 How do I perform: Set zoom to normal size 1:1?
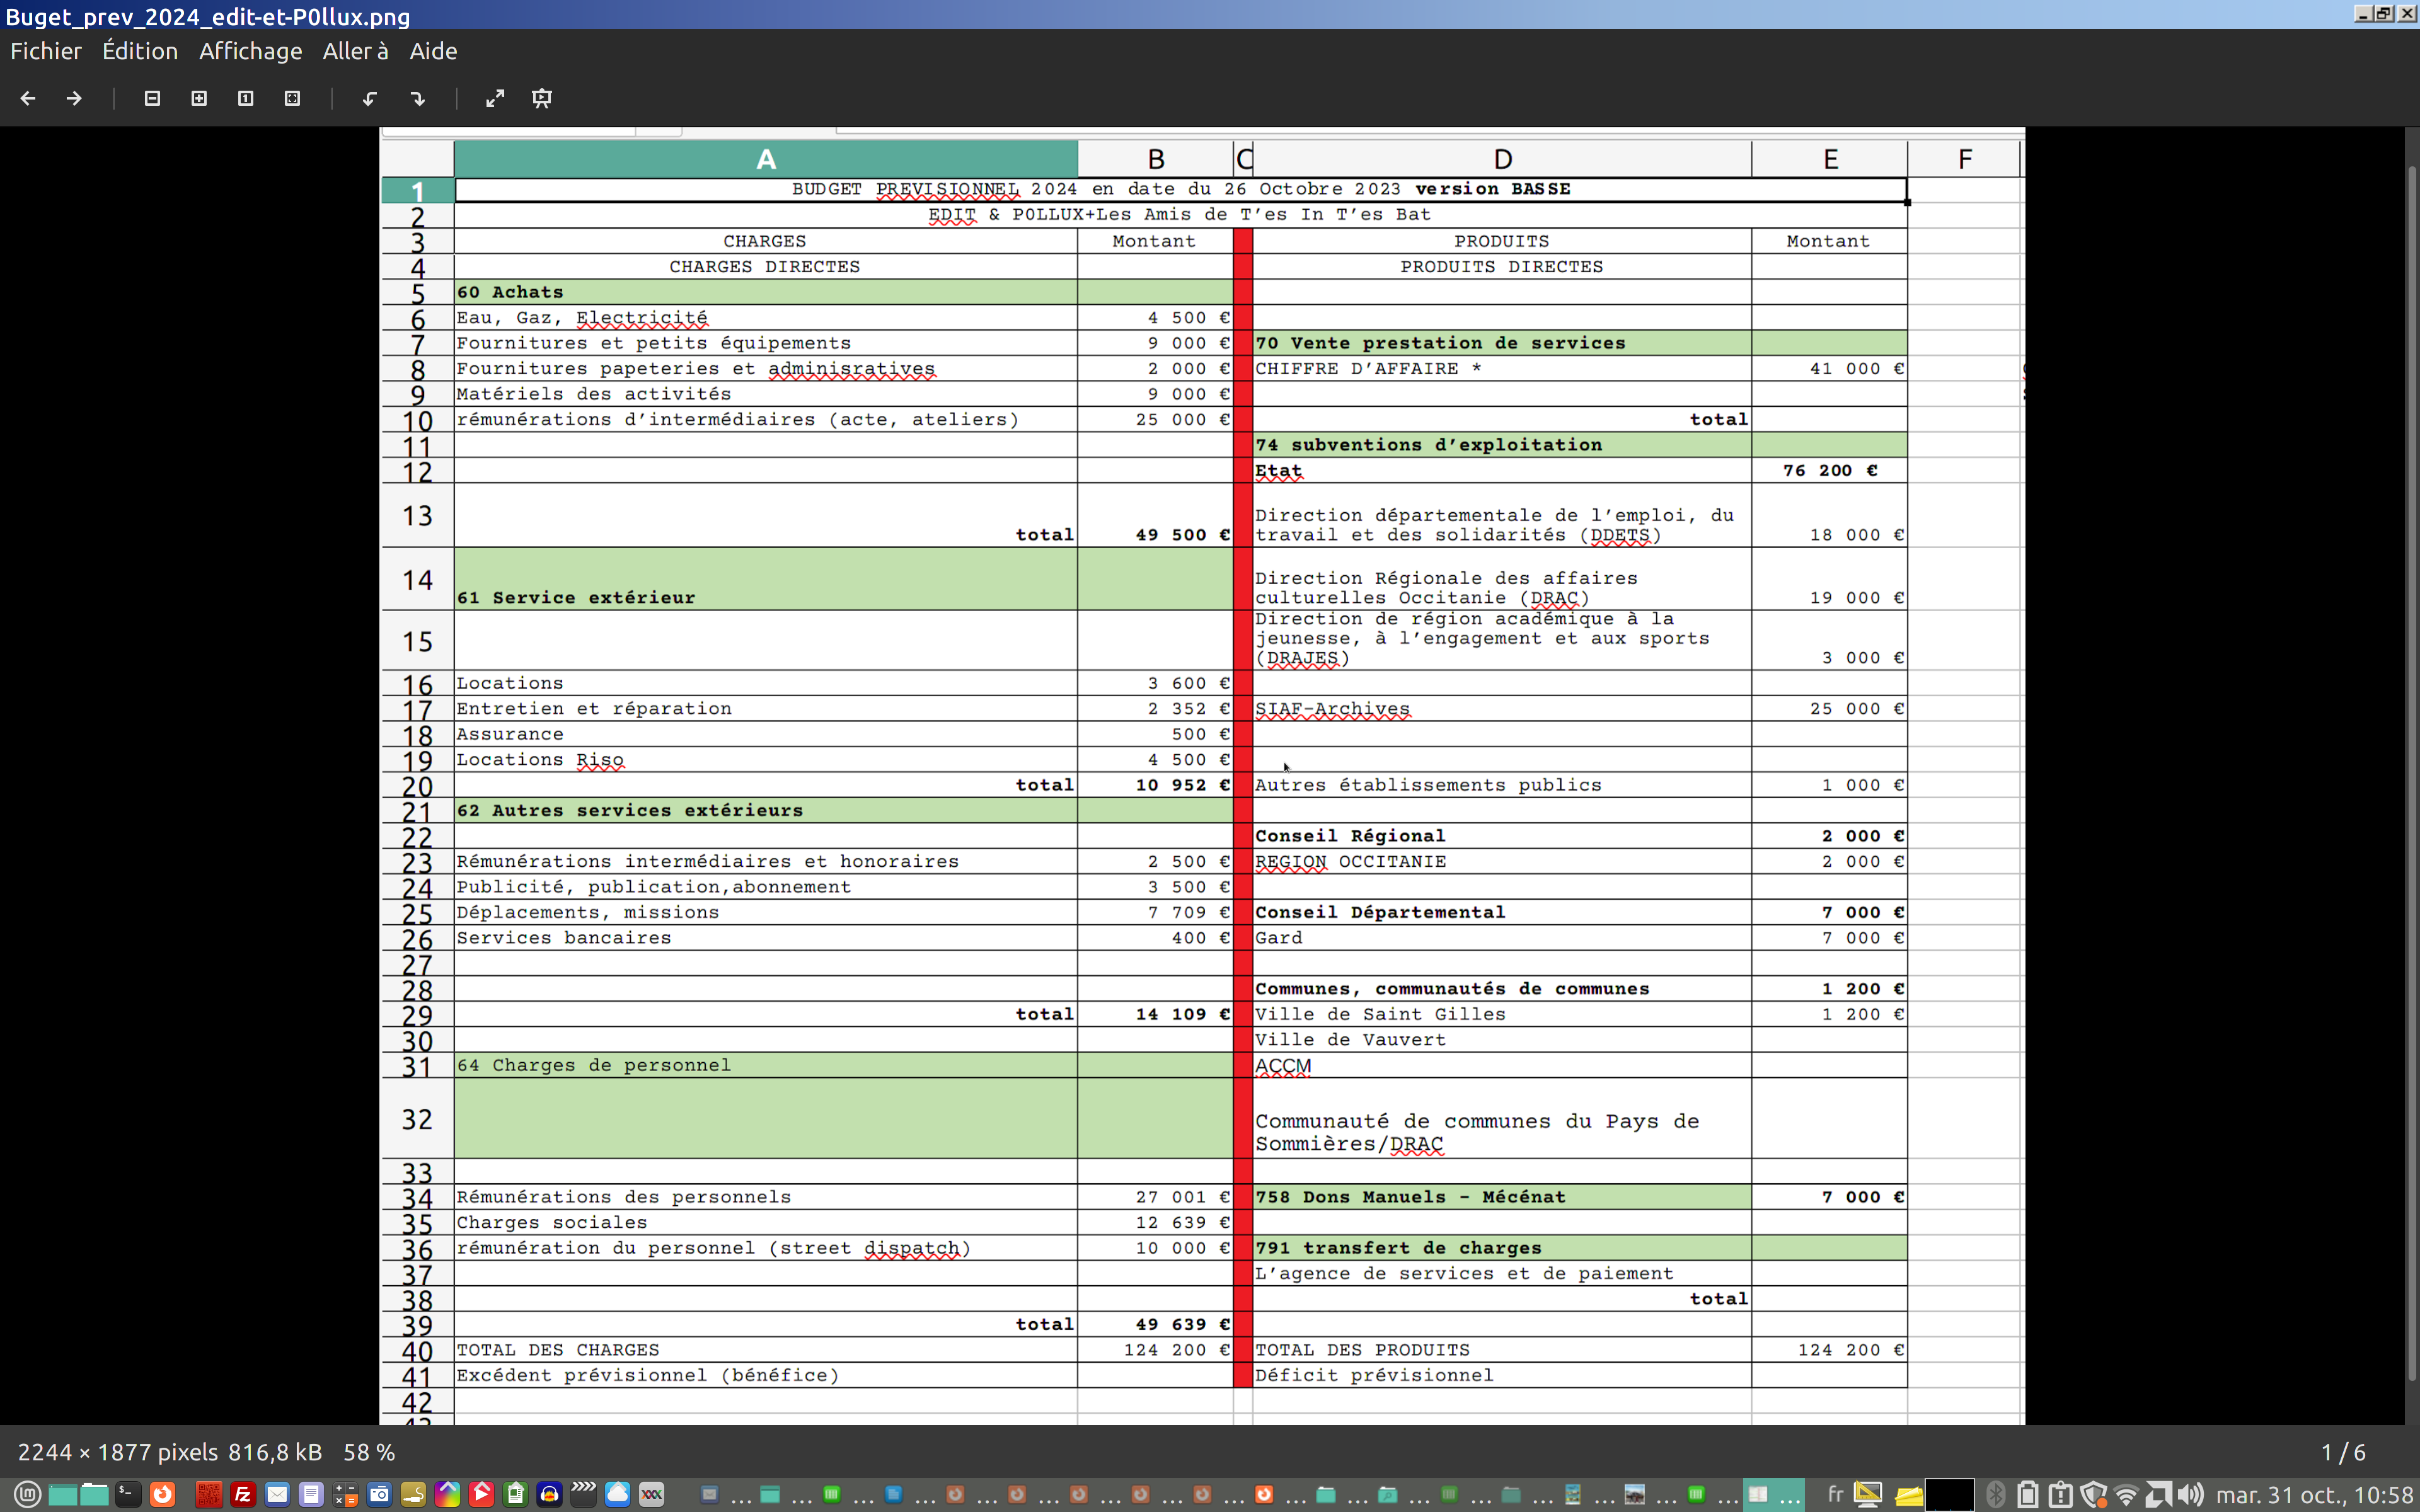(245, 98)
